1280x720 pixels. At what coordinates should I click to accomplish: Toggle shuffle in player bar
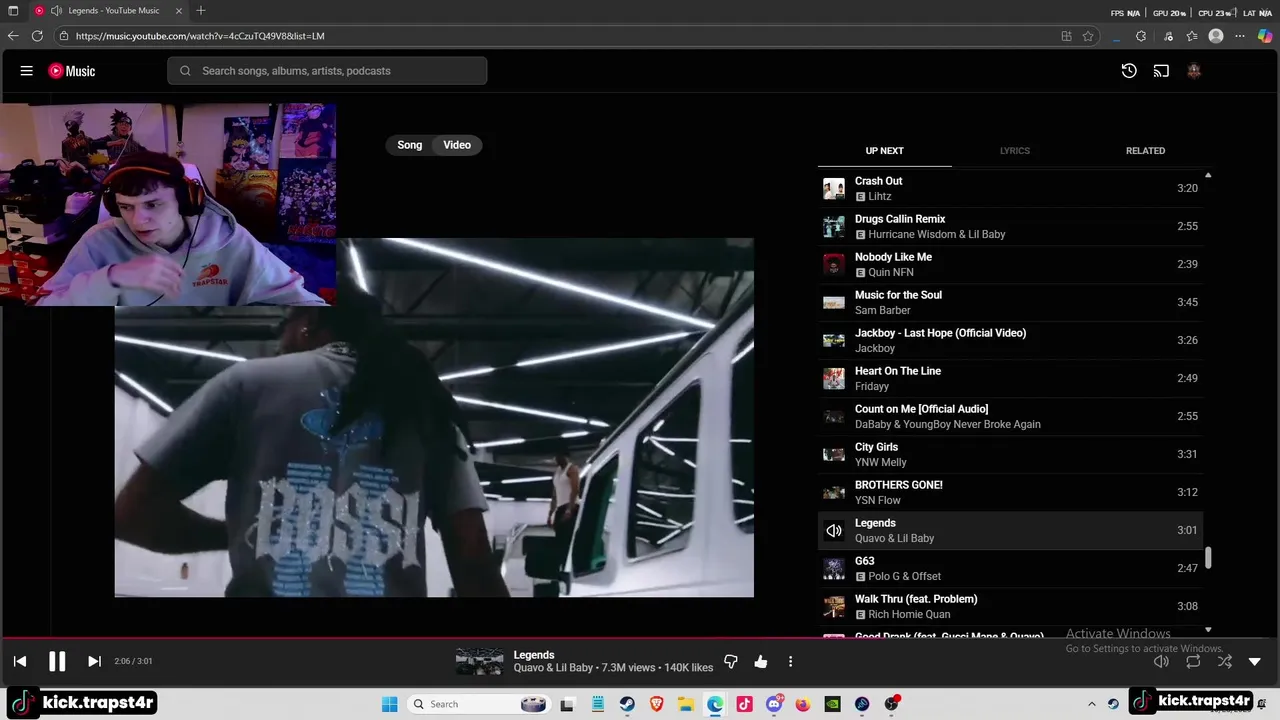1225,661
